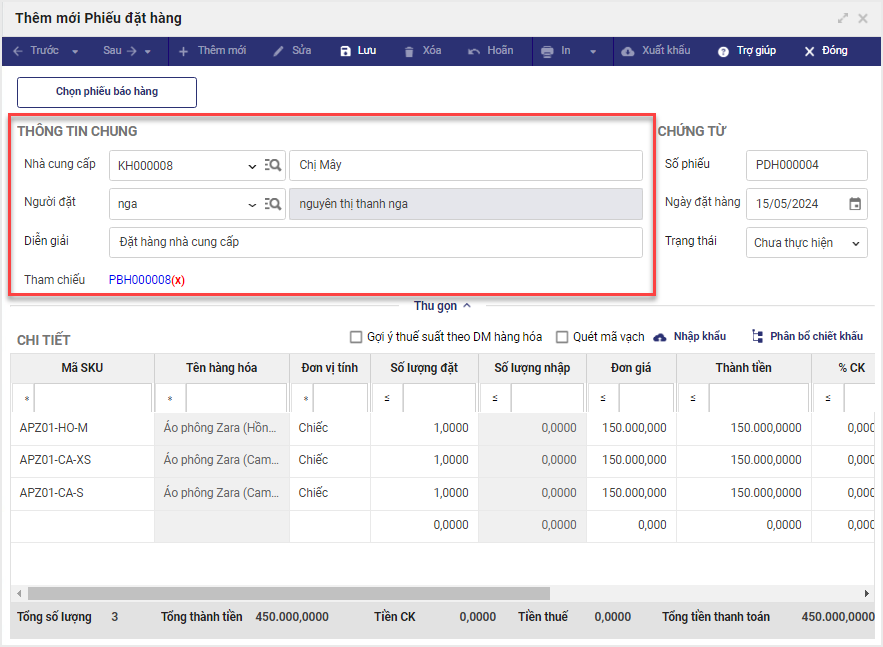Open reference link PBH000008

click(x=139, y=280)
